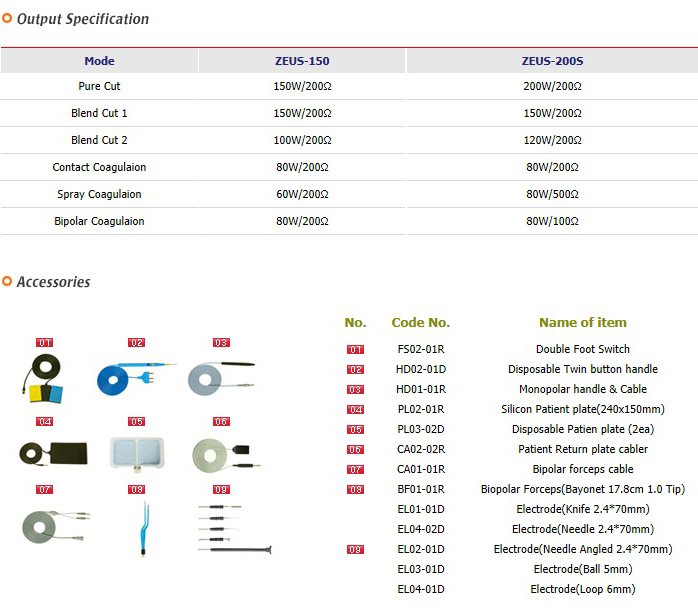Select code FS02-01R
Image resolution: width=698 pixels, height=615 pixels.
(x=421, y=349)
